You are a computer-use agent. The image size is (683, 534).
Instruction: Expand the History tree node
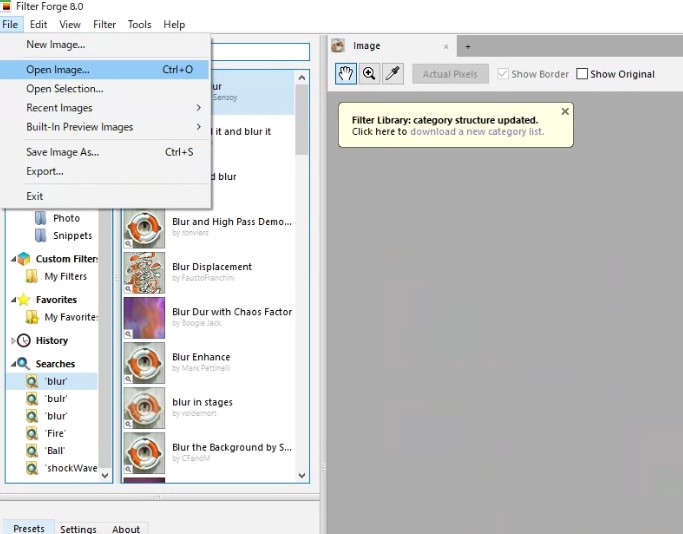tap(14, 341)
